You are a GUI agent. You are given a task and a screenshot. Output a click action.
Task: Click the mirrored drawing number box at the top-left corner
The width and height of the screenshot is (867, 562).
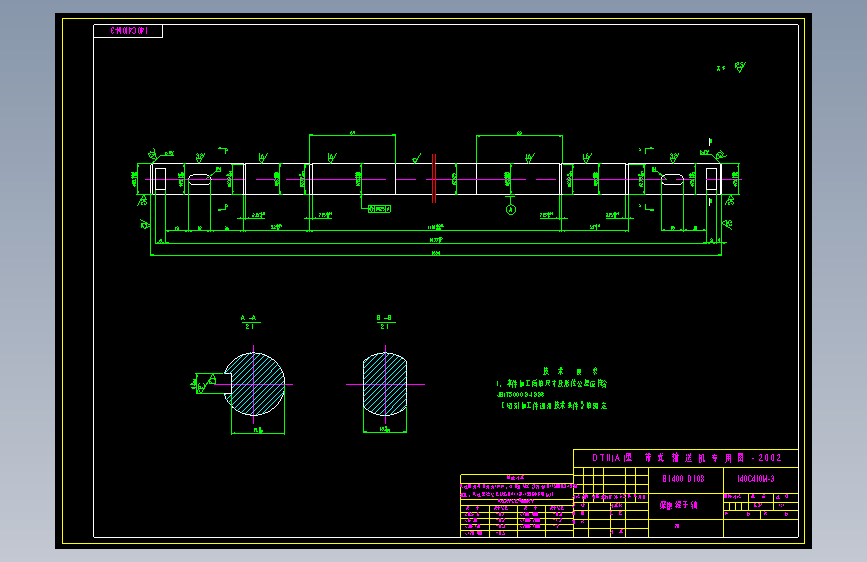coord(128,31)
